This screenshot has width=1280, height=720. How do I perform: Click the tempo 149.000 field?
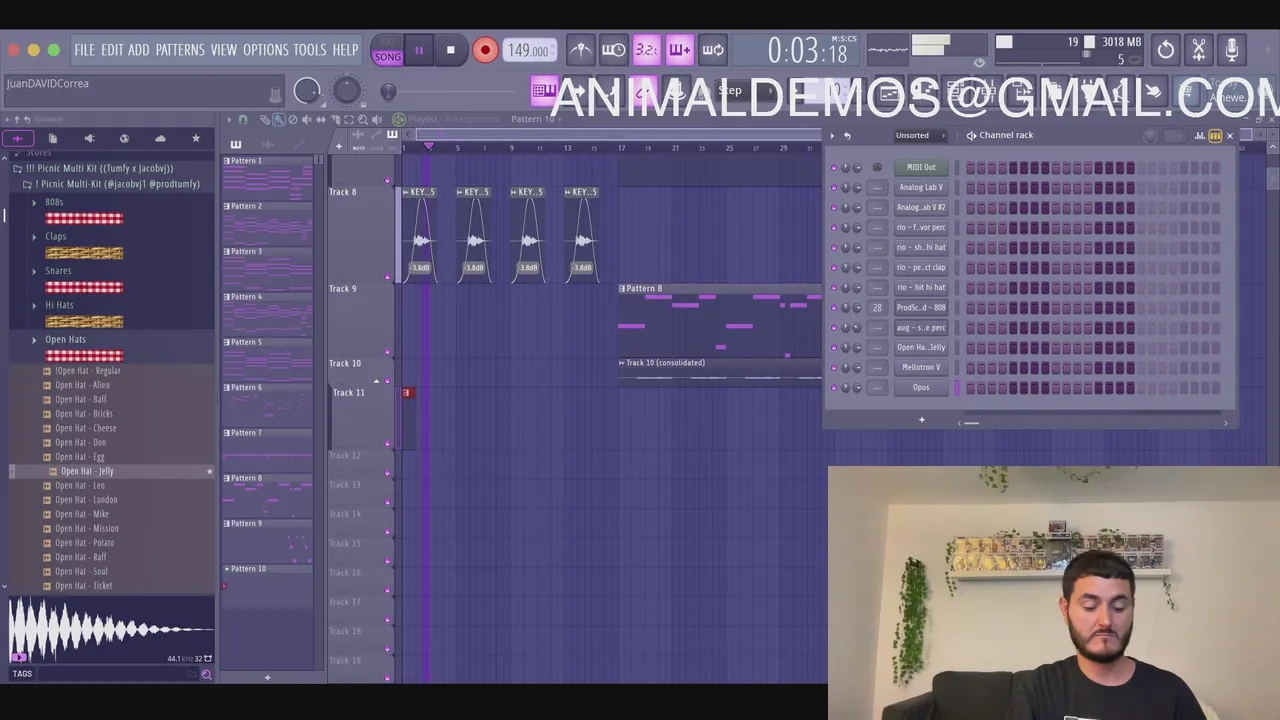528,51
